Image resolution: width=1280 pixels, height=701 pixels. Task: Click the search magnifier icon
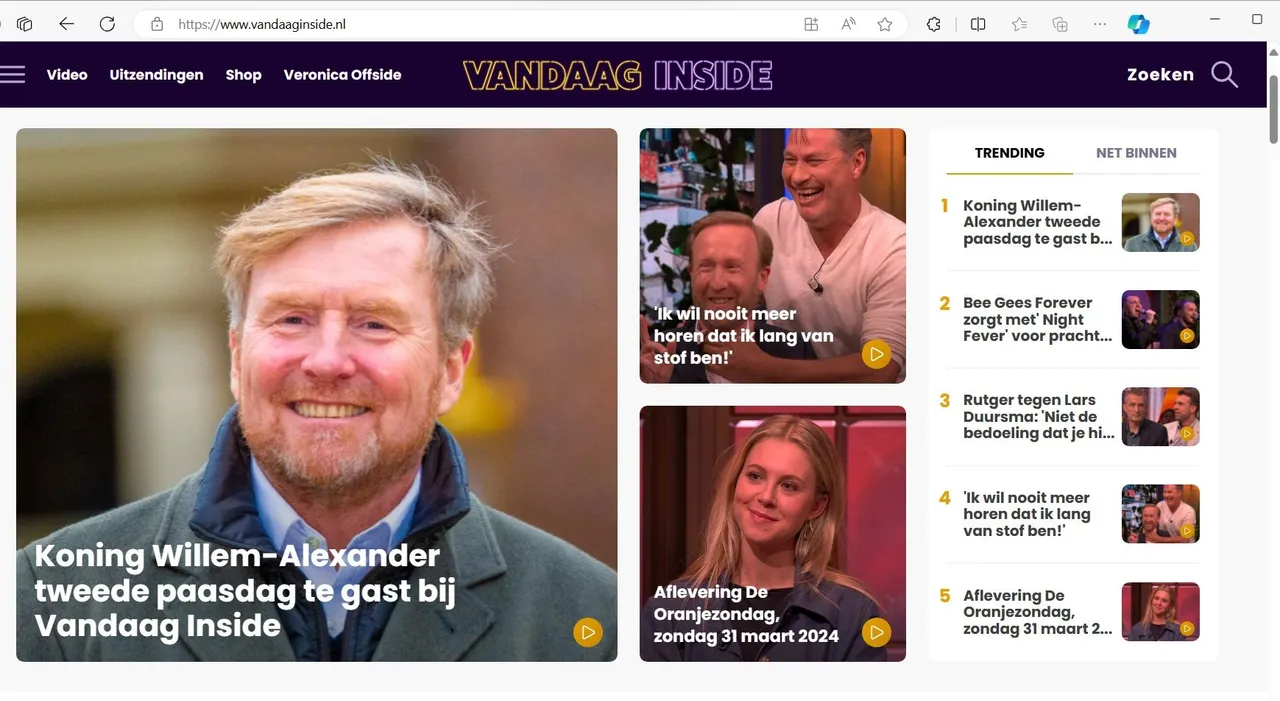pyautogui.click(x=1225, y=74)
